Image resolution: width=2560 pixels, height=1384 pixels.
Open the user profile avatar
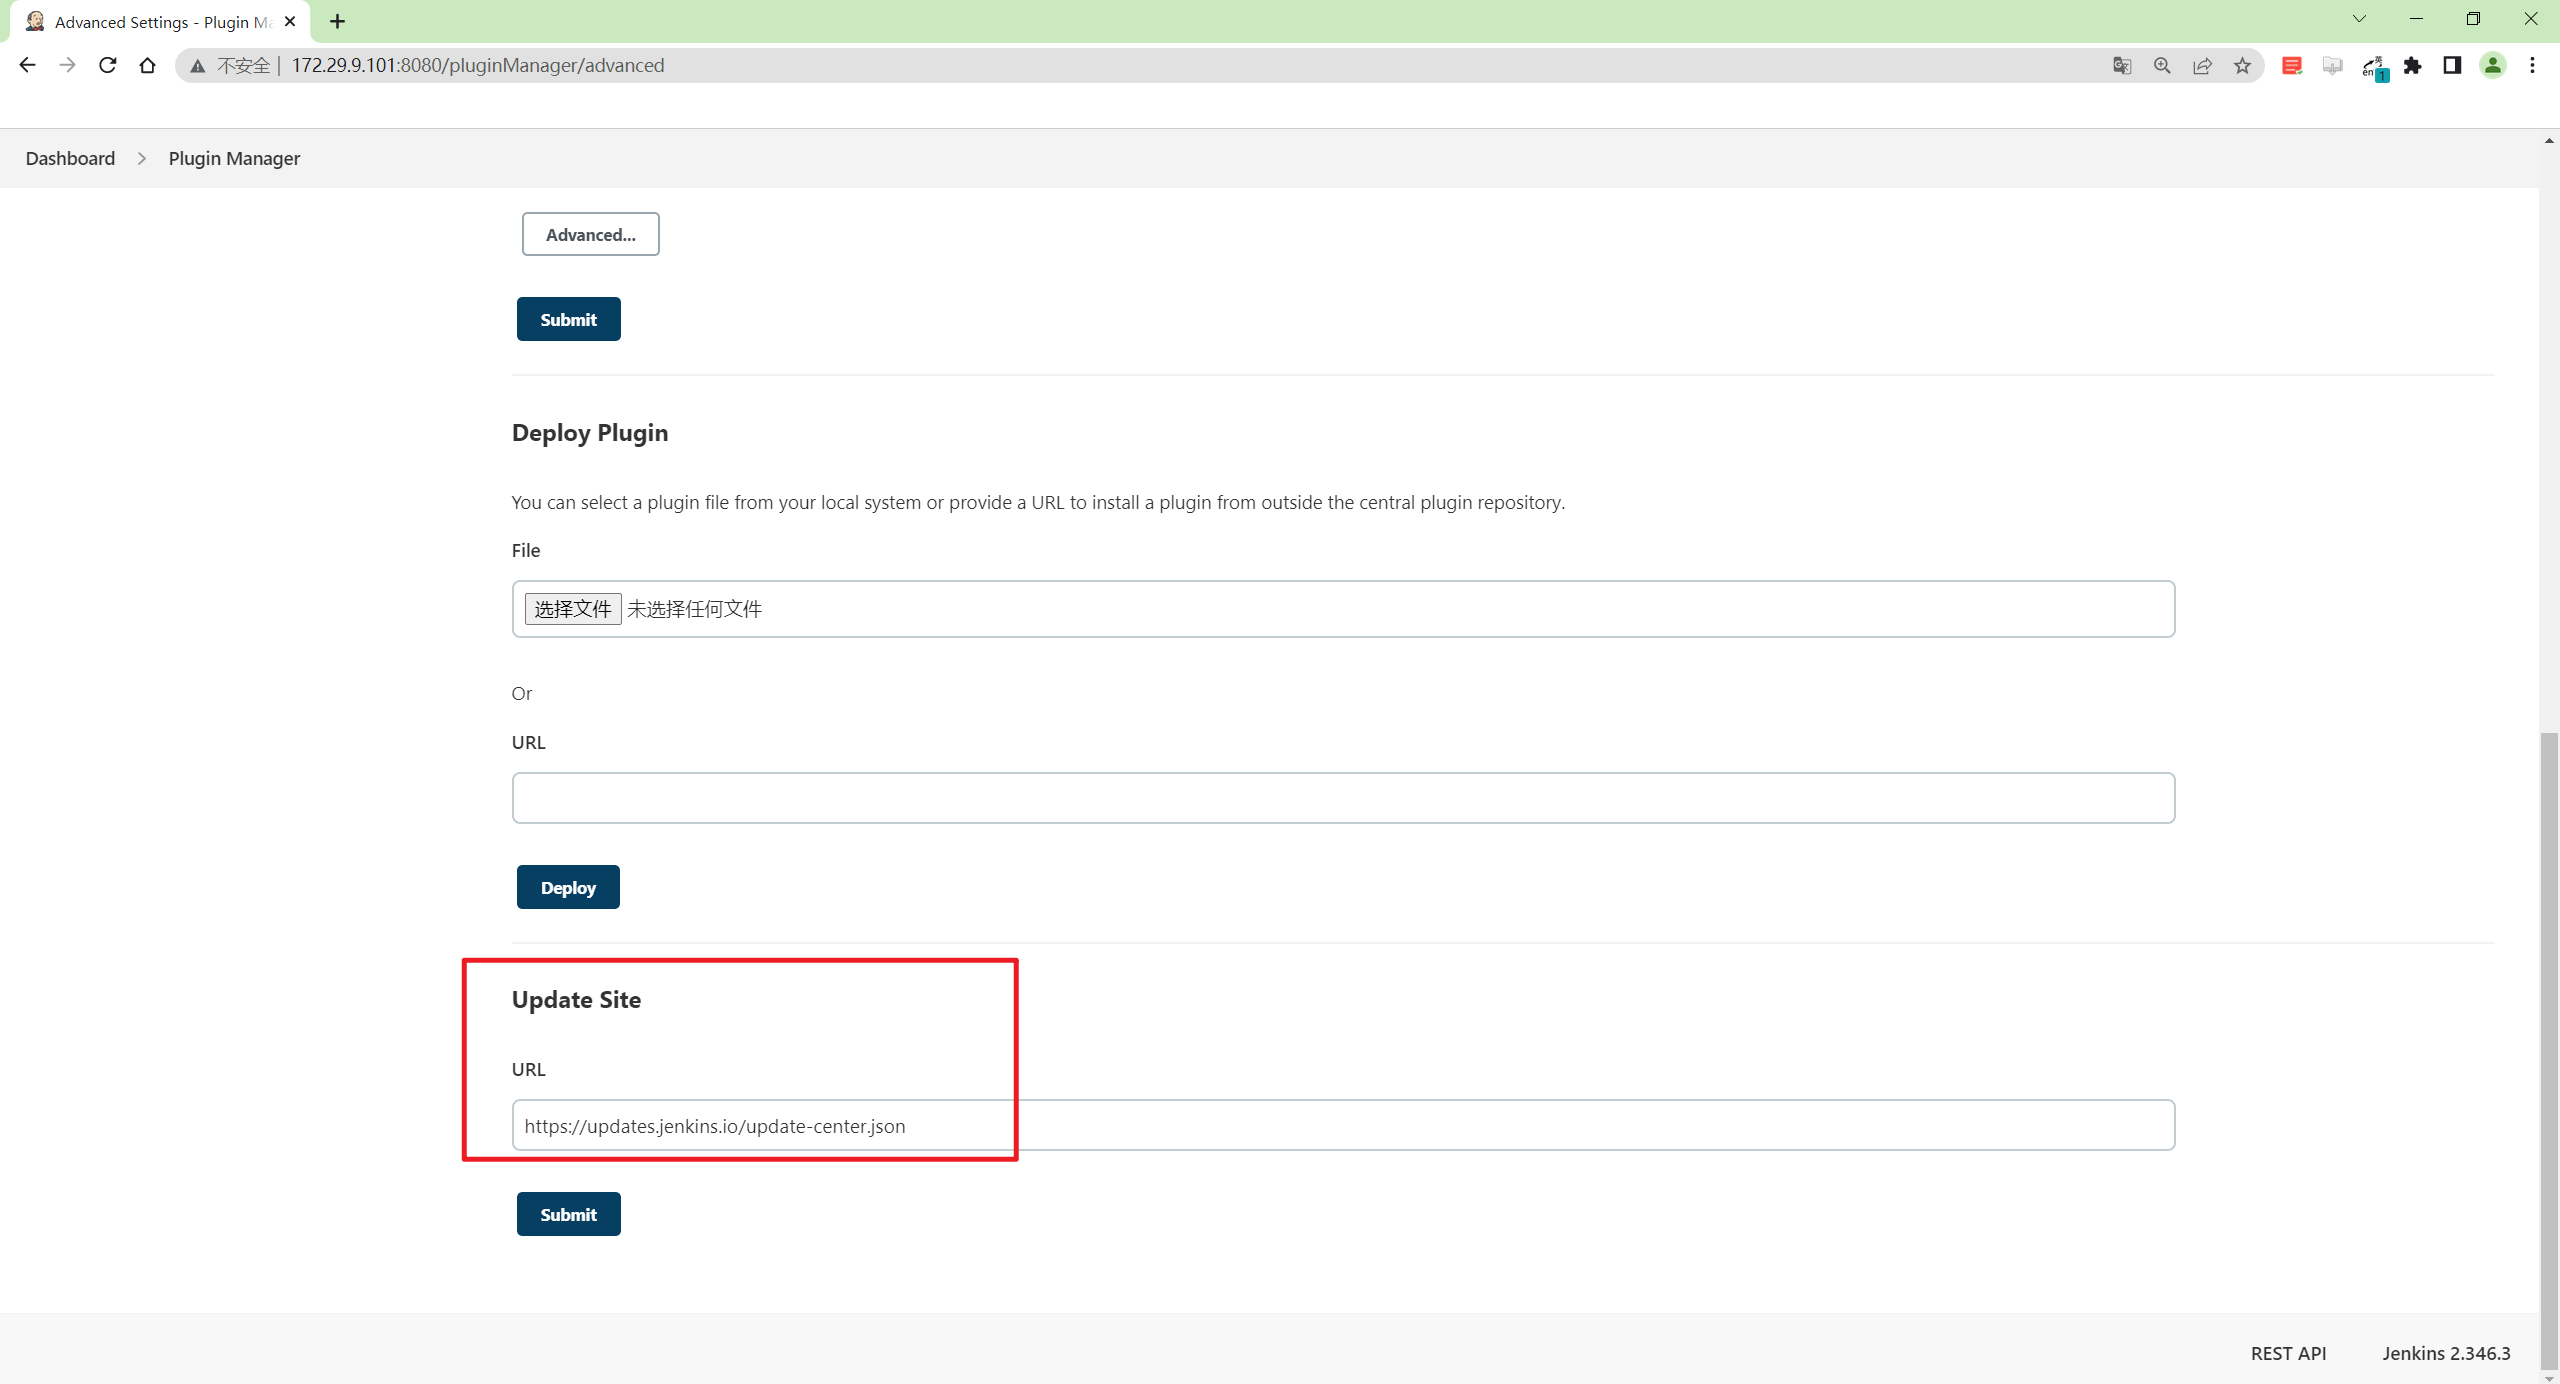(2493, 65)
